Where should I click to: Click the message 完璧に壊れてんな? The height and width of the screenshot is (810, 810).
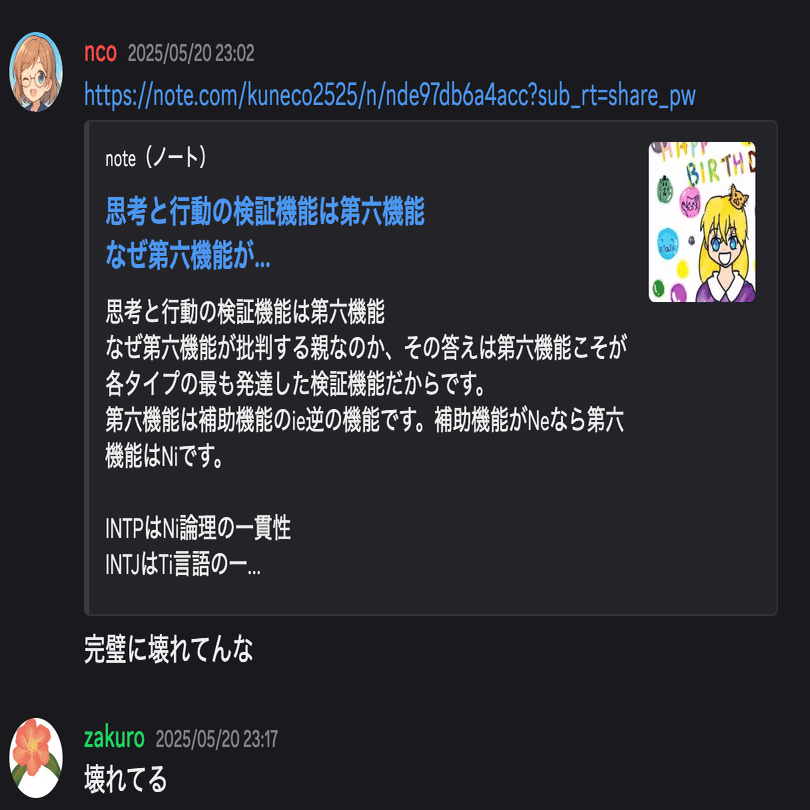(x=168, y=649)
